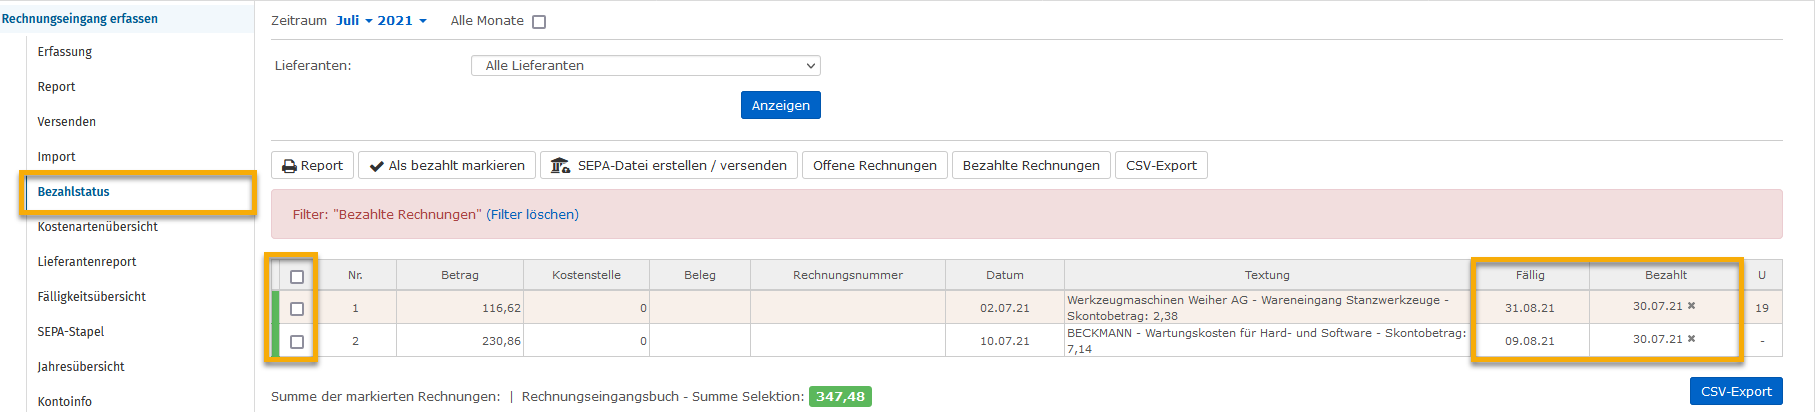The image size is (1815, 412).
Task: Click the Beleg column header
Action: coord(700,275)
